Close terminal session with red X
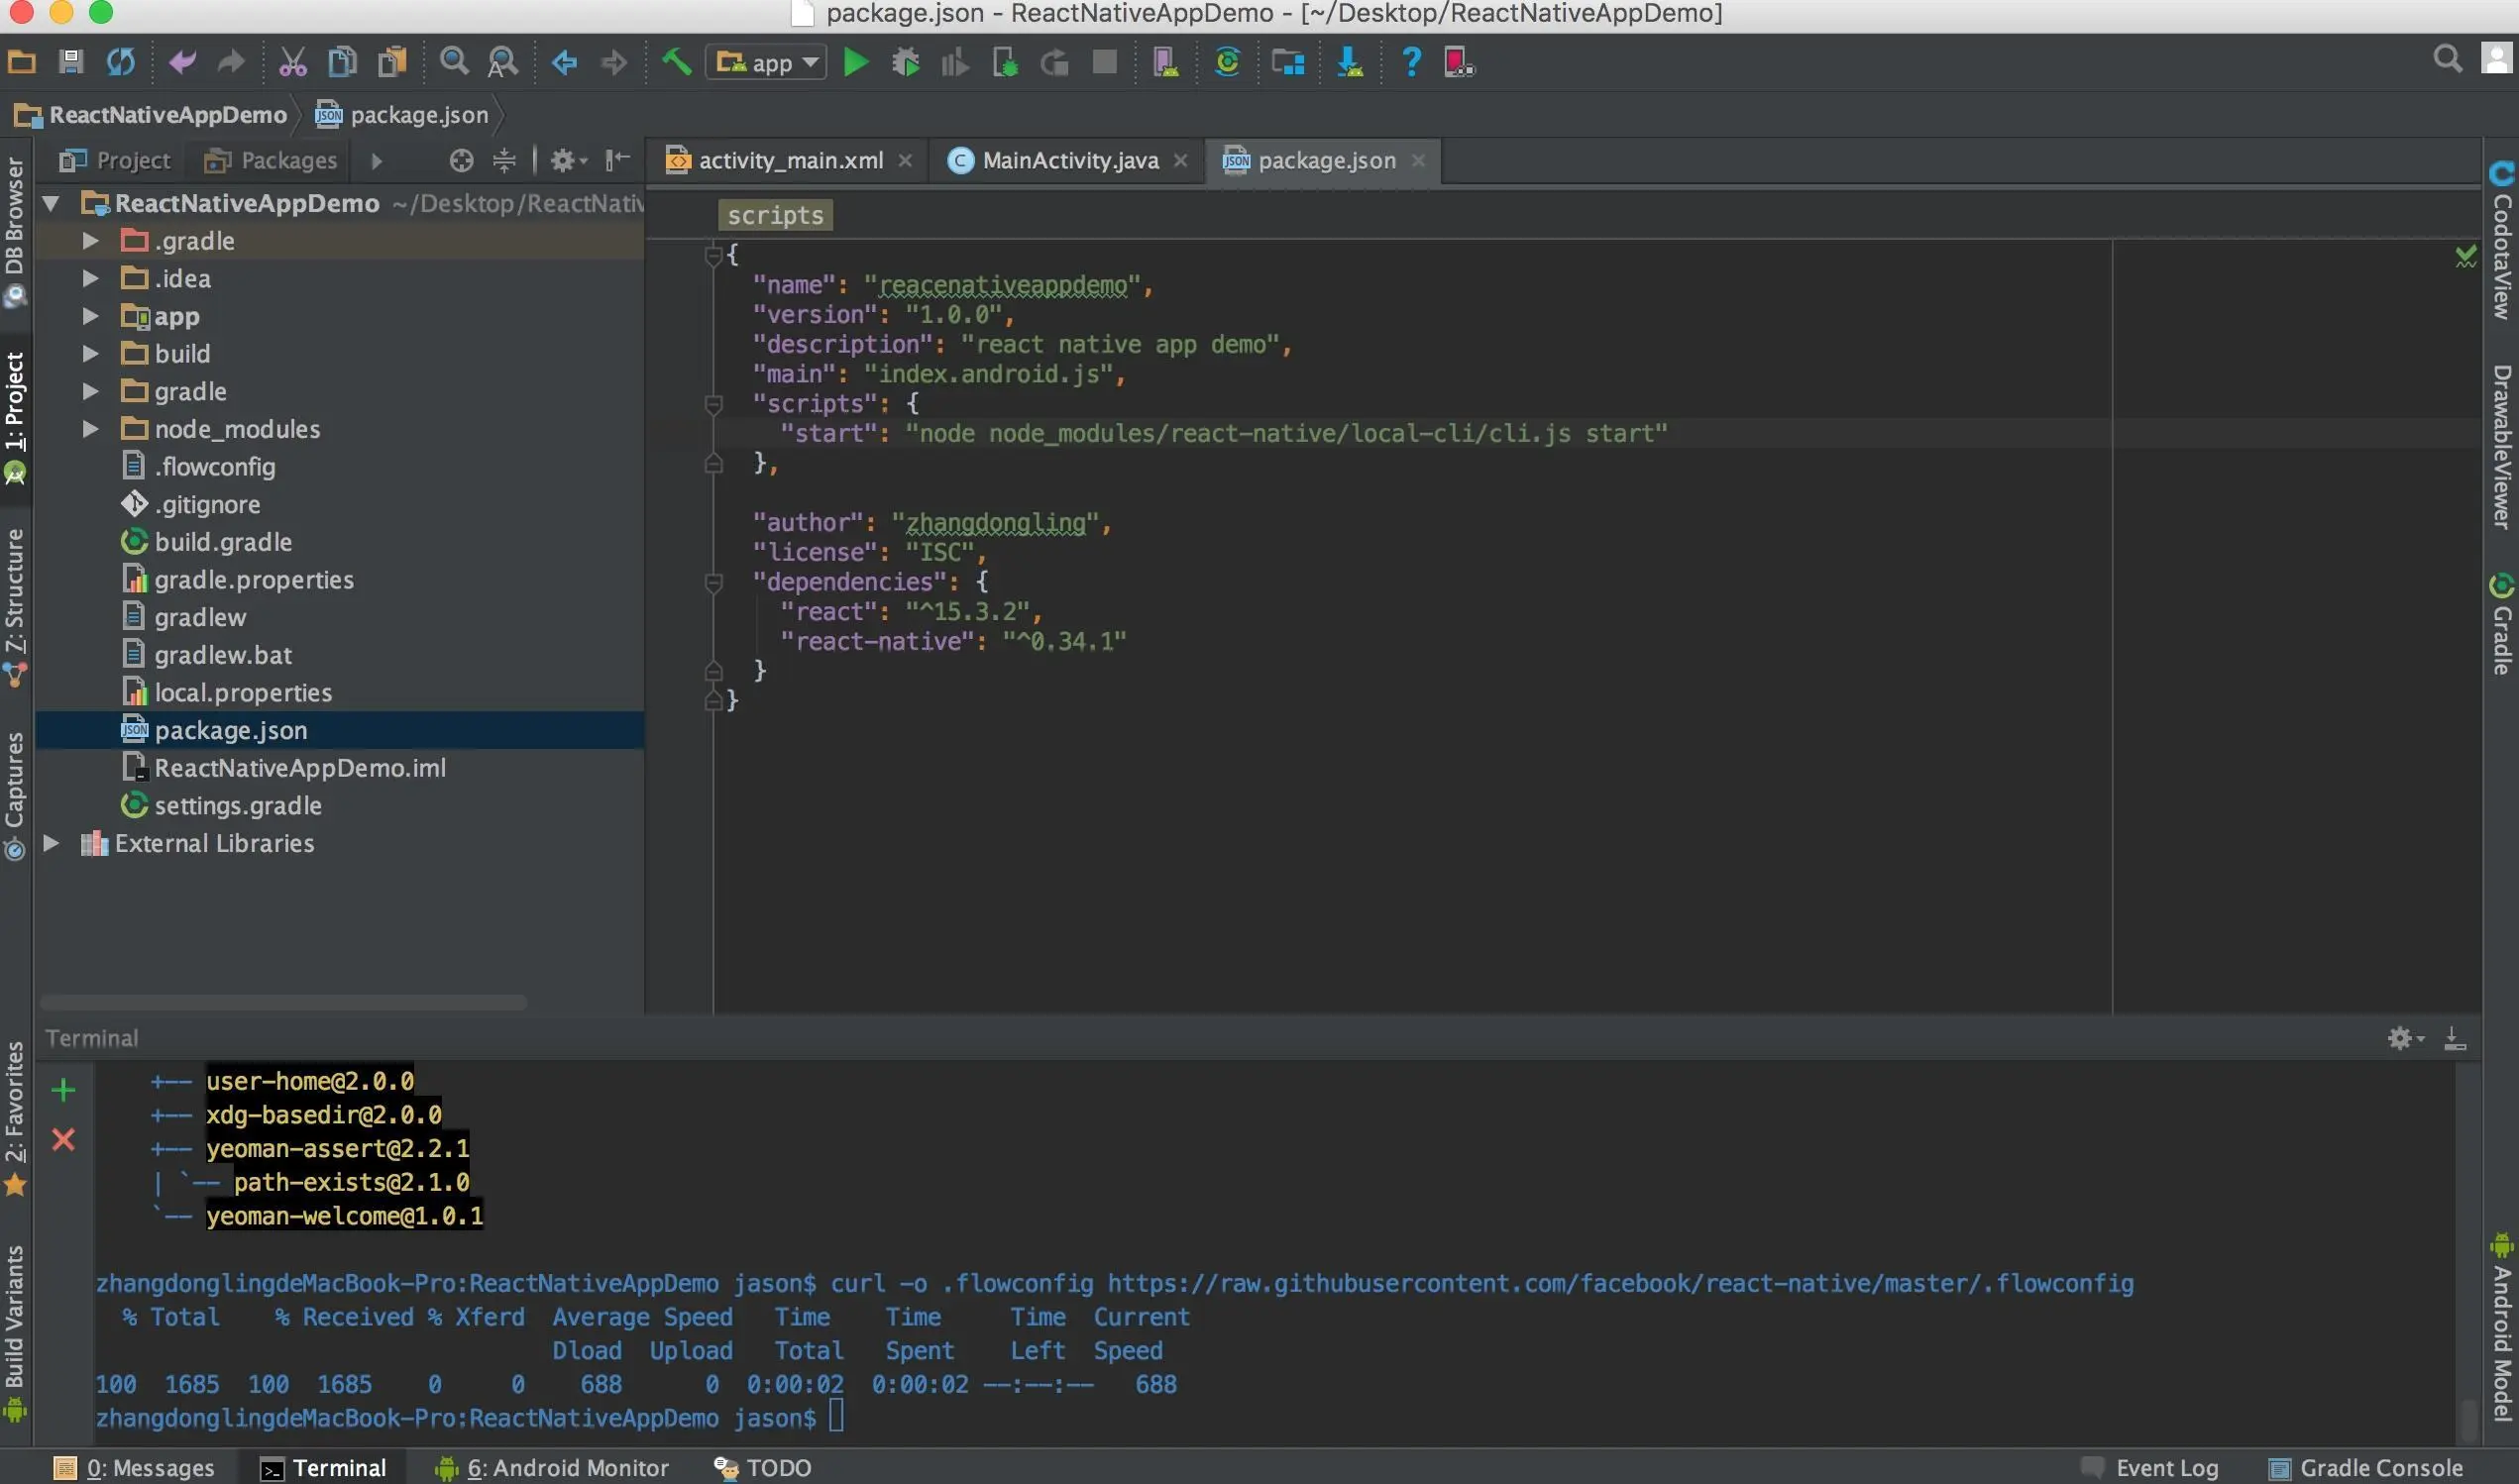The height and width of the screenshot is (1484, 2519). click(63, 1139)
